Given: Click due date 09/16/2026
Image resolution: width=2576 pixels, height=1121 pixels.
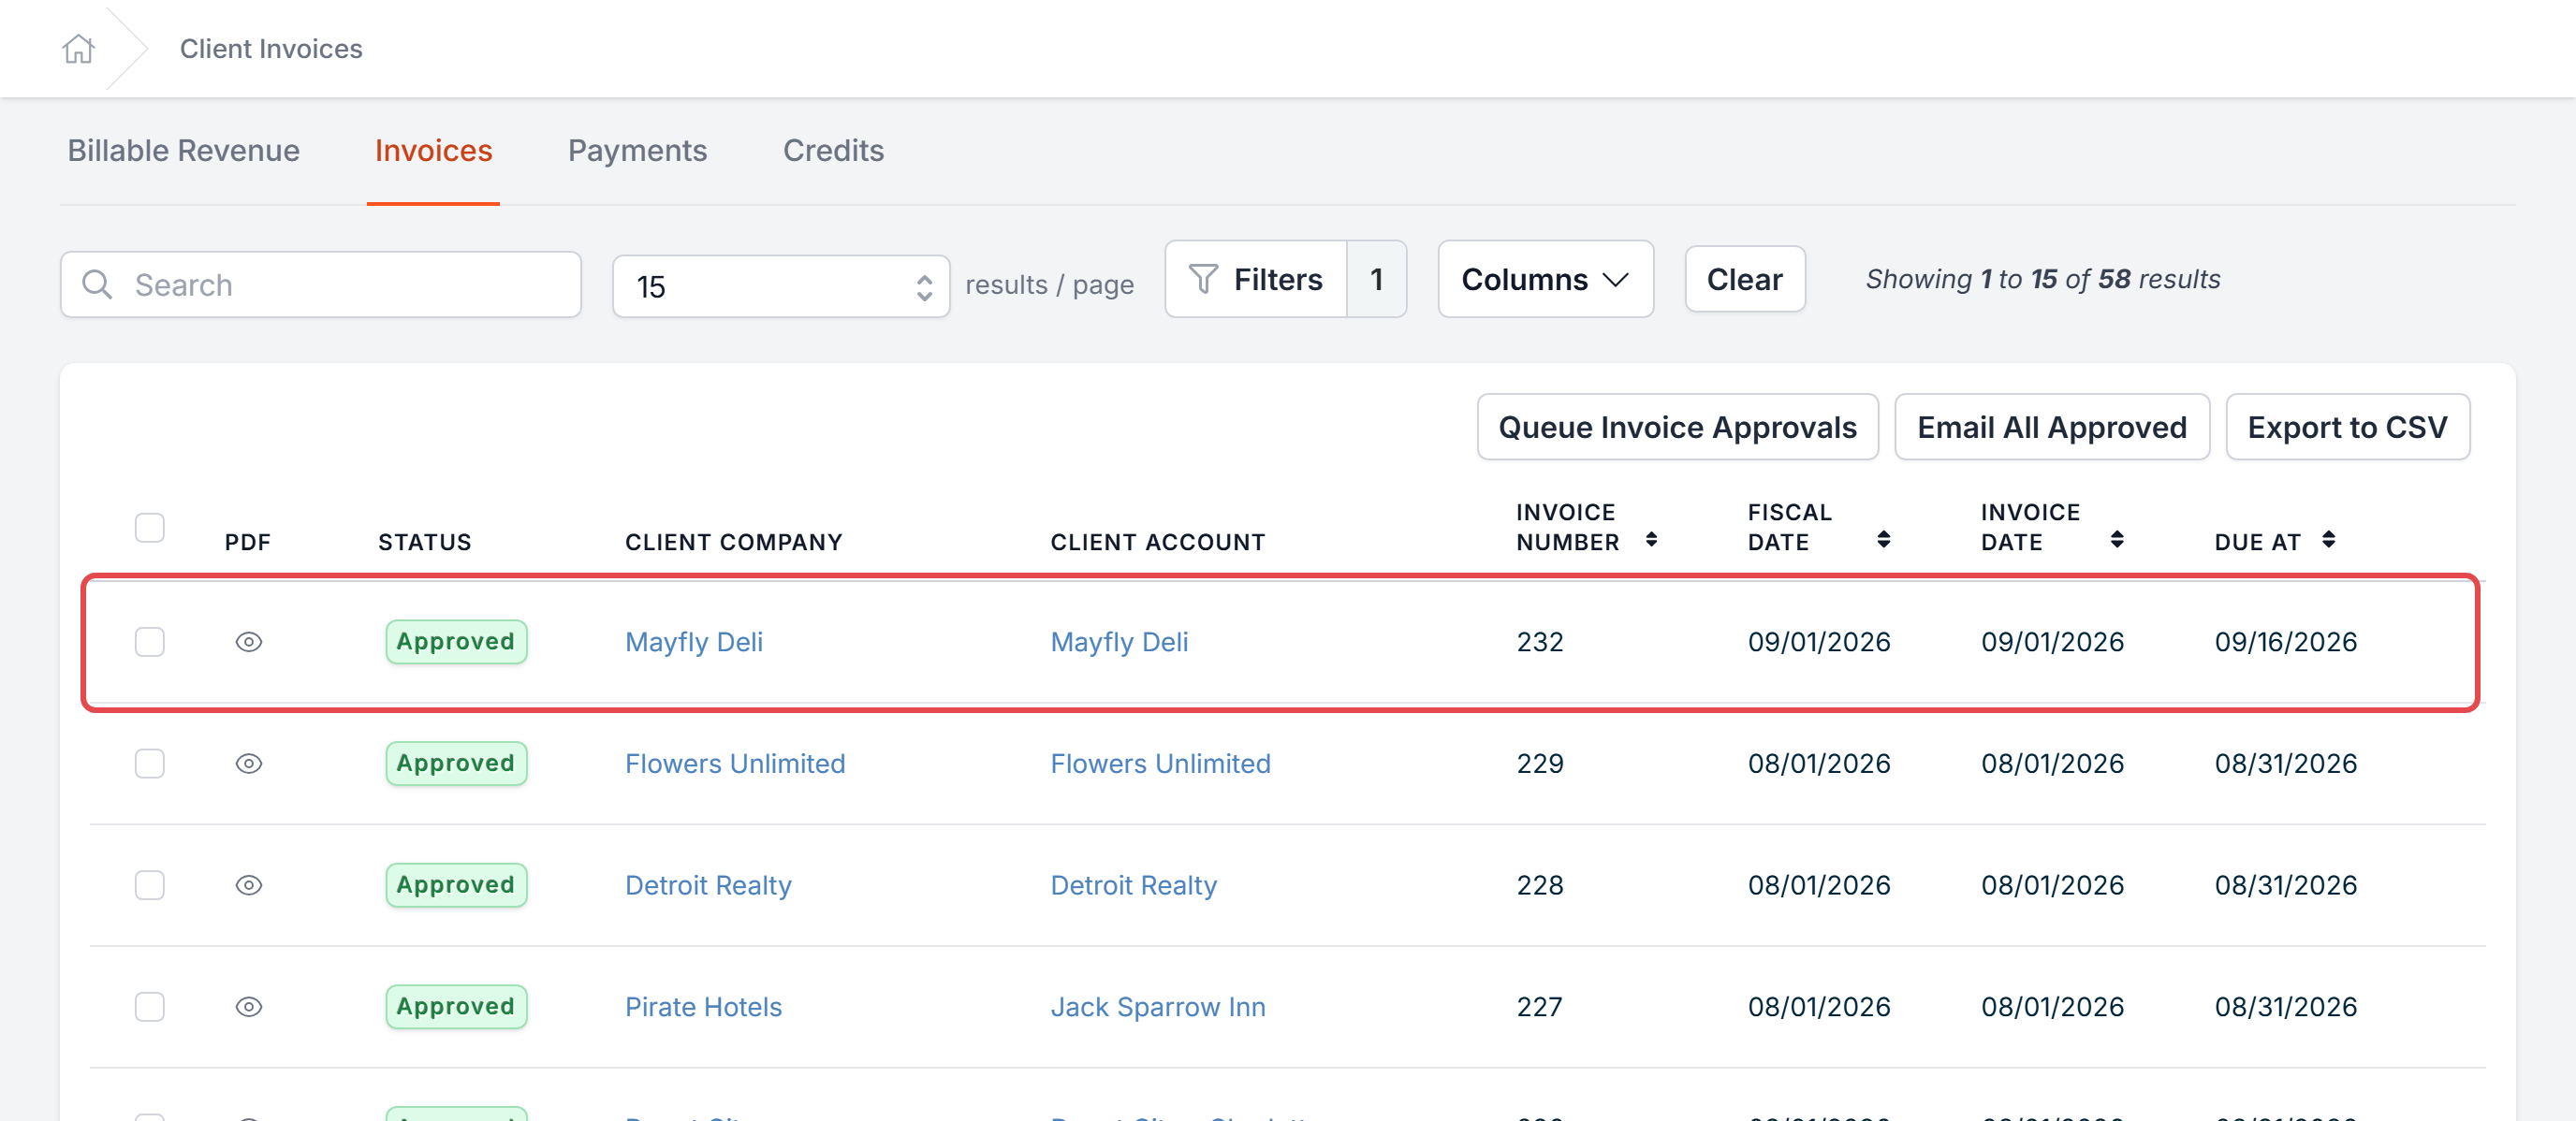Looking at the screenshot, I should pyautogui.click(x=2286, y=642).
